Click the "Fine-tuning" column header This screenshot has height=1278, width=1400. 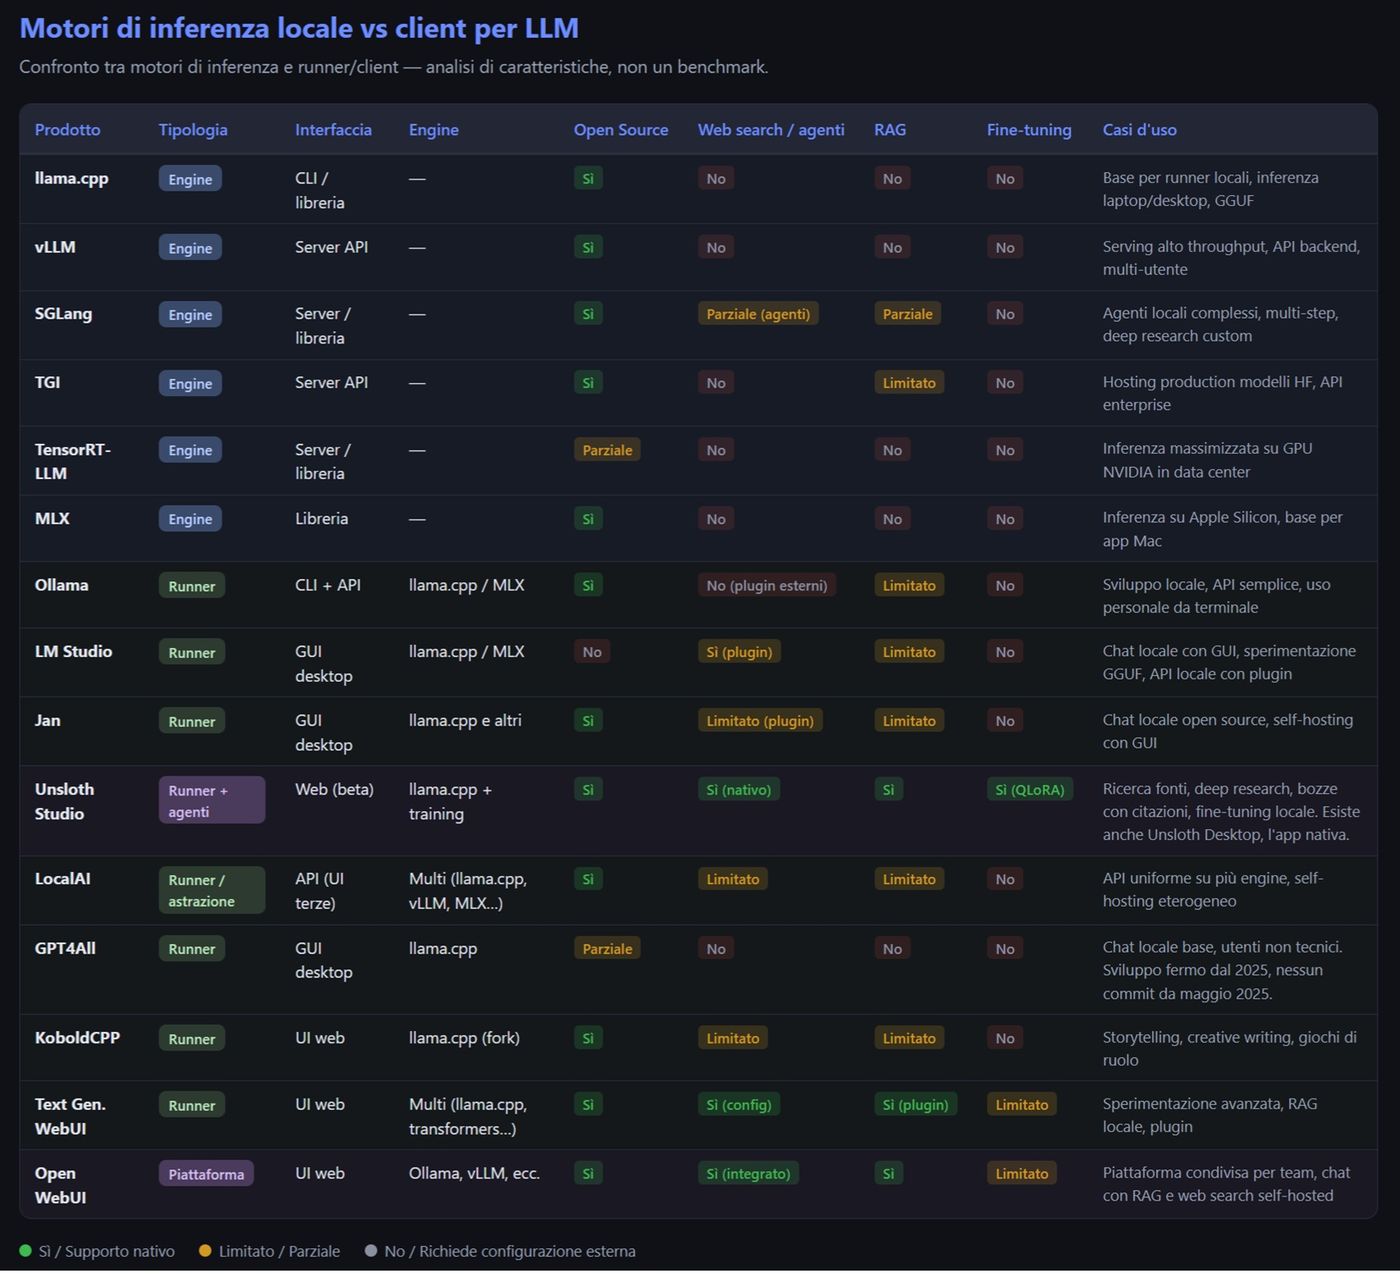(1029, 130)
